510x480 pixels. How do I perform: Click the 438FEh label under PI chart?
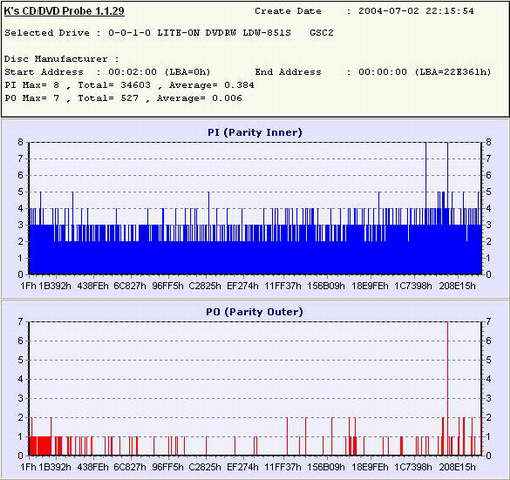(93, 286)
